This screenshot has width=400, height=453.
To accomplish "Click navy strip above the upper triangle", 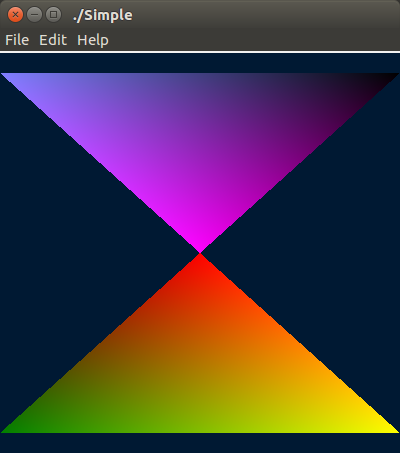I will tap(200, 63).
